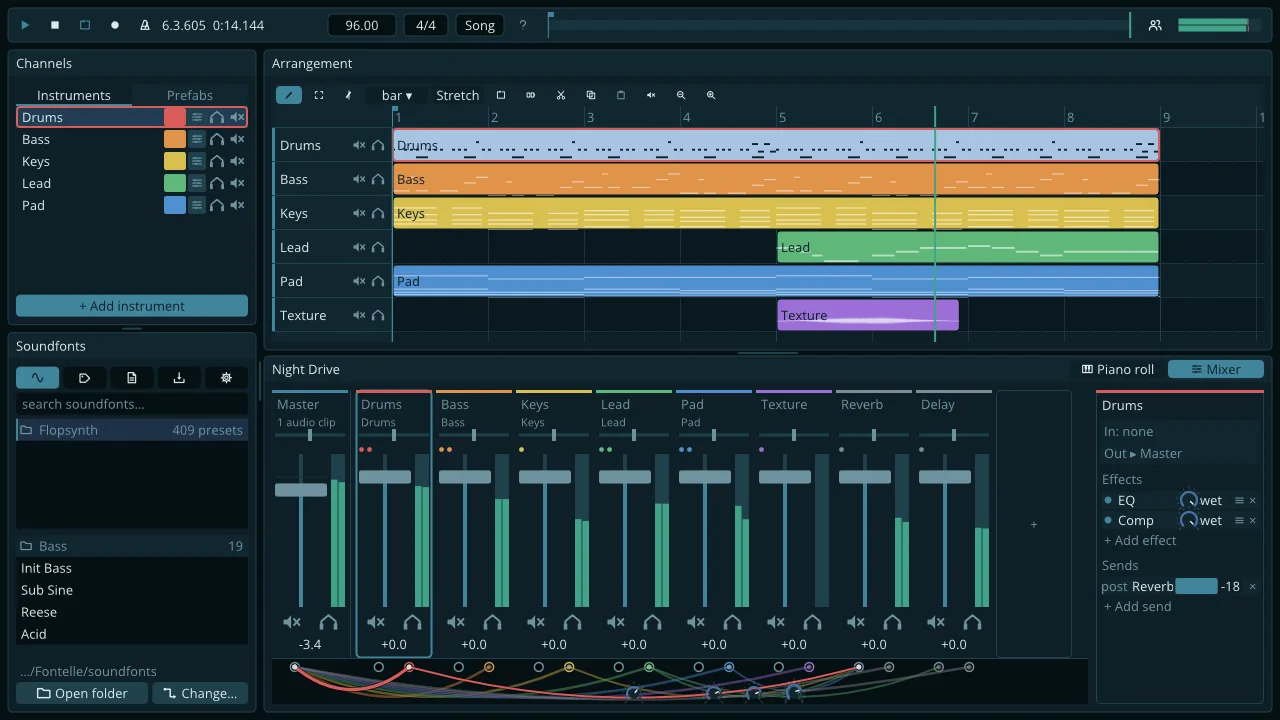Switch to the Instruments tab
Image resolution: width=1280 pixels, height=720 pixels.
point(74,95)
